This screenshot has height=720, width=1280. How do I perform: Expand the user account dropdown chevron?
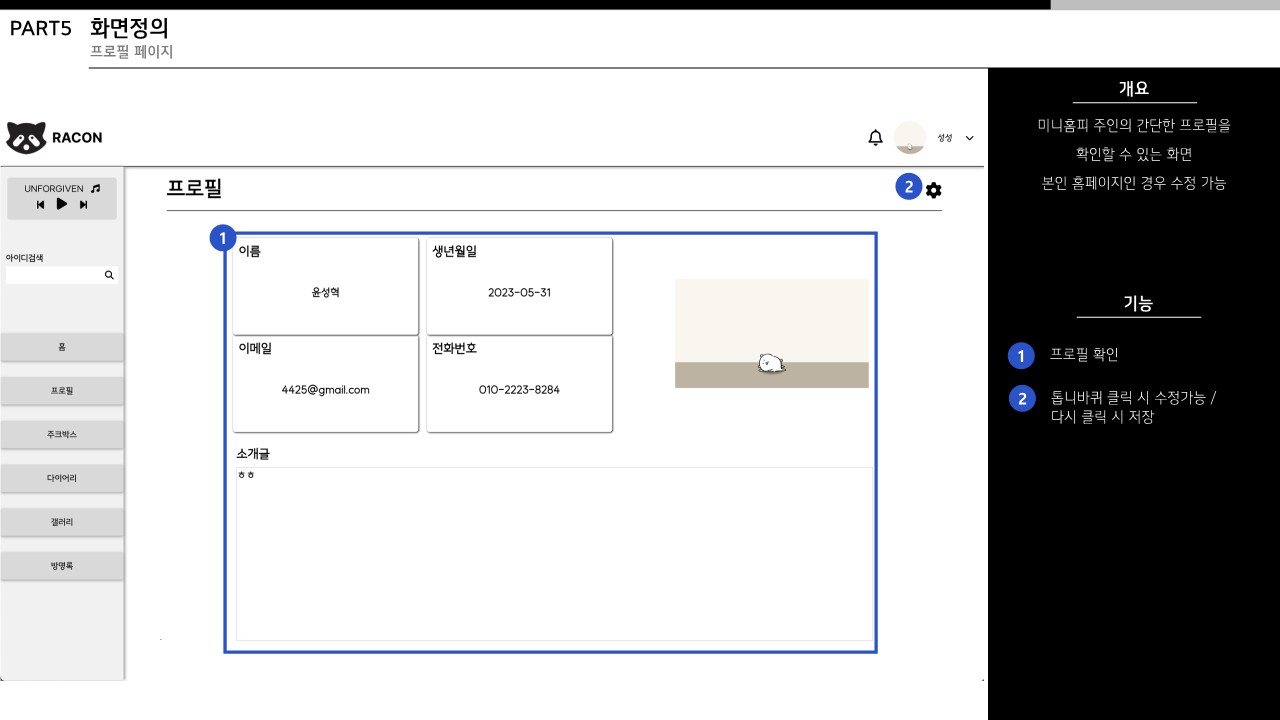click(969, 138)
